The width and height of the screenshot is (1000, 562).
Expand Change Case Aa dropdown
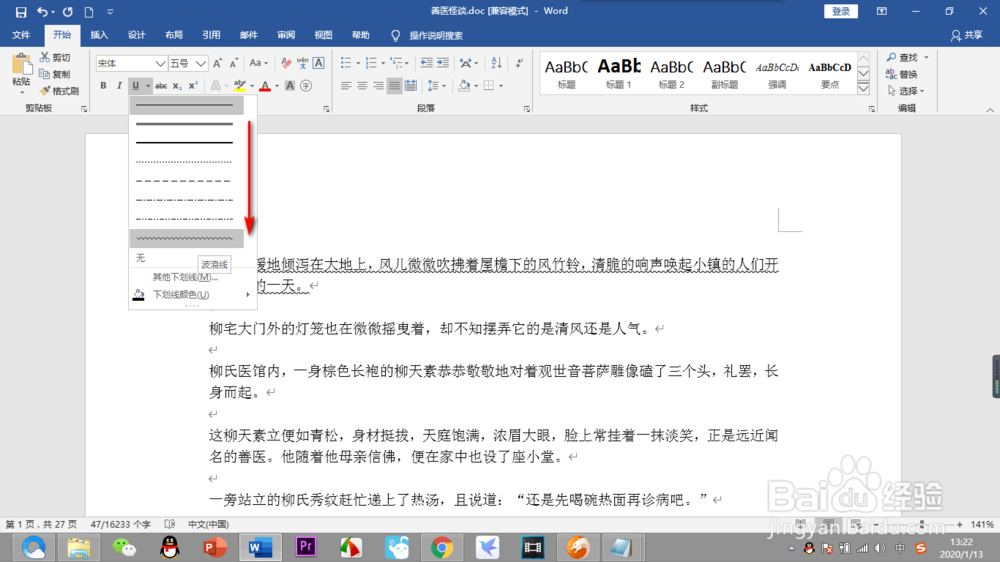coord(258,63)
